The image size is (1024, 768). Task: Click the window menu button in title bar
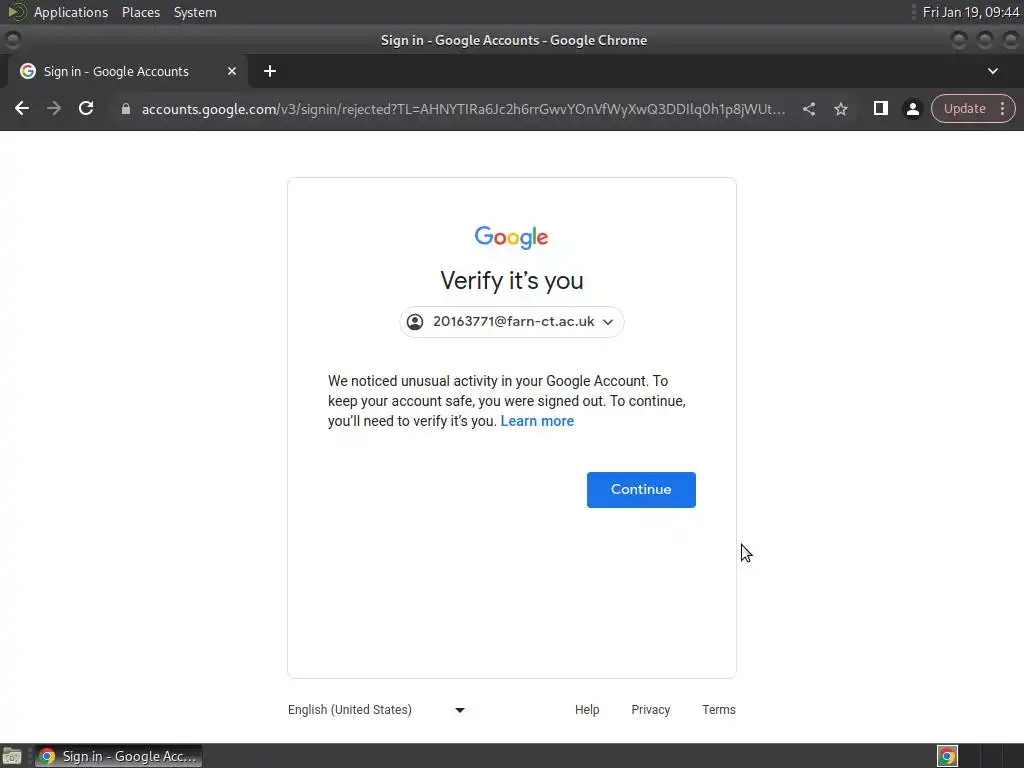12,40
